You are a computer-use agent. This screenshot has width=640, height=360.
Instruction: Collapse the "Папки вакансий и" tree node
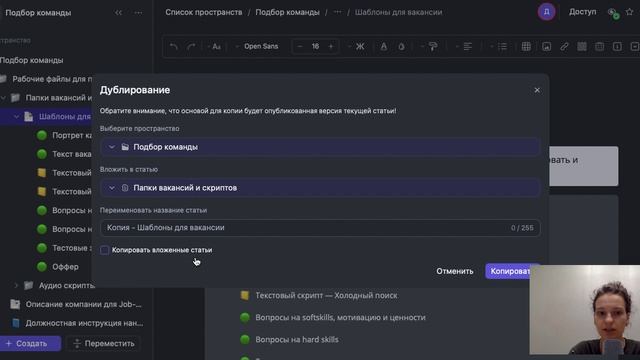[3, 98]
